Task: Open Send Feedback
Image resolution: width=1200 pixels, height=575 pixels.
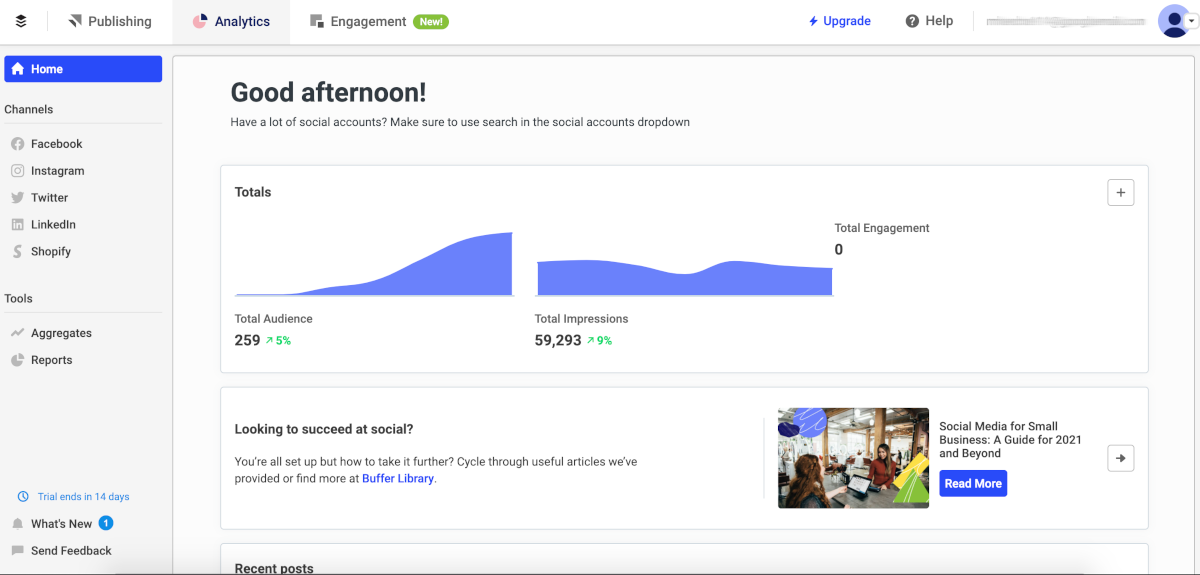Action: pyautogui.click(x=71, y=551)
